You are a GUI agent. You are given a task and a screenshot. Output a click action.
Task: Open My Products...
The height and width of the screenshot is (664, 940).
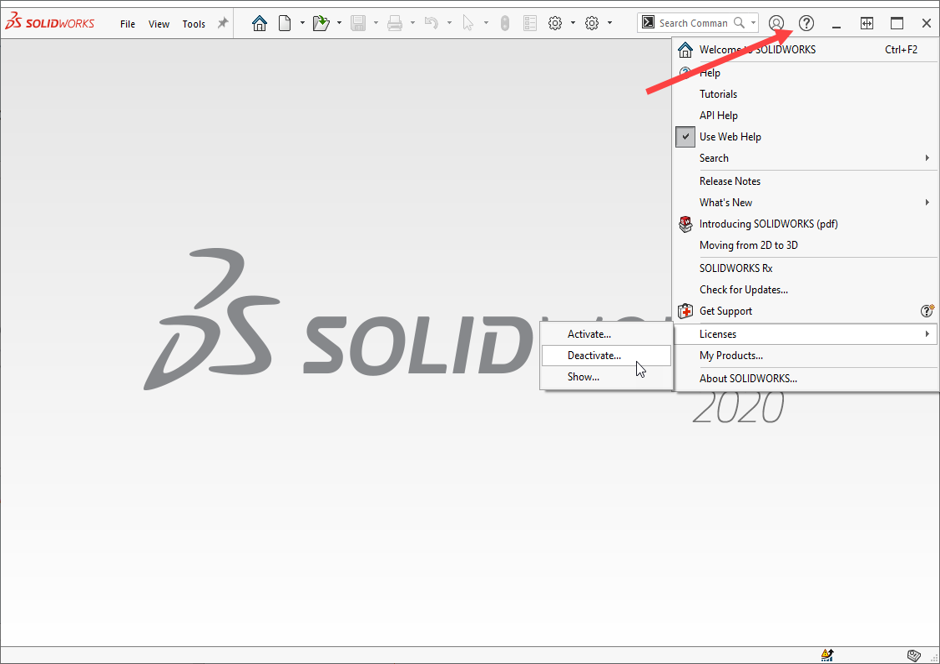point(805,355)
